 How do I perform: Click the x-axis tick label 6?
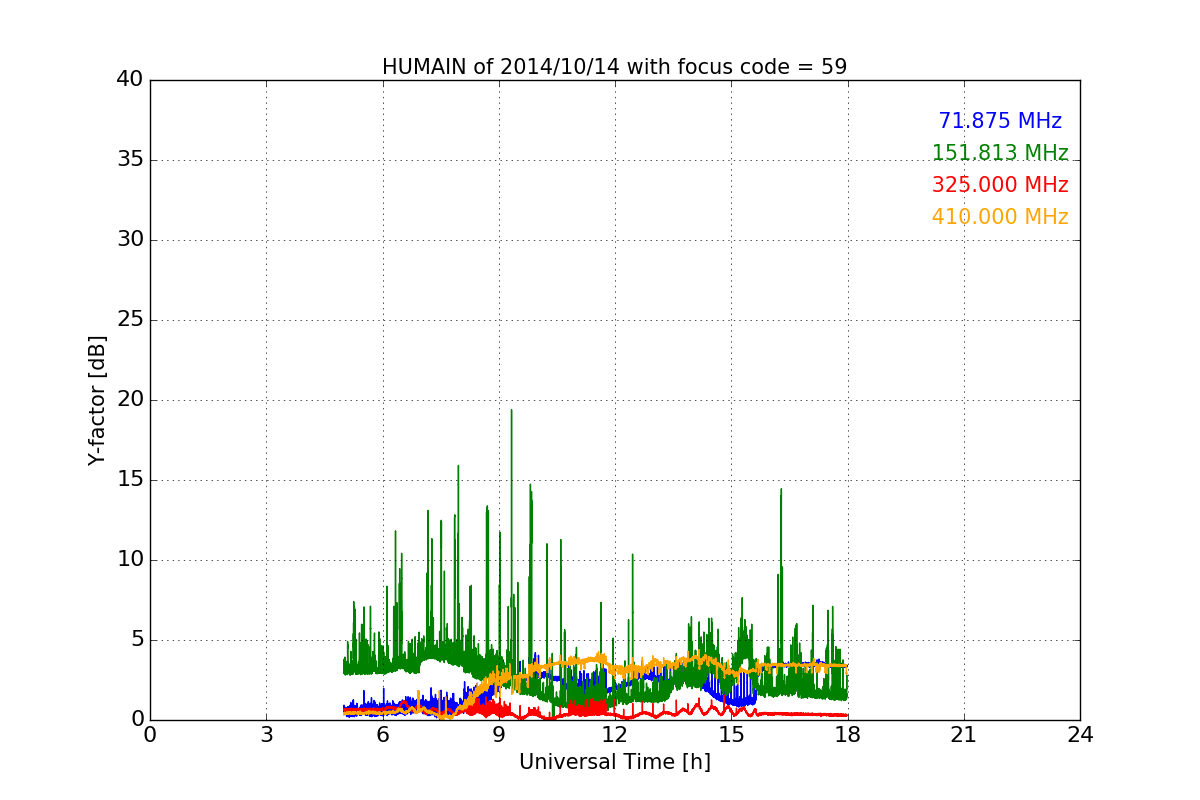point(382,735)
